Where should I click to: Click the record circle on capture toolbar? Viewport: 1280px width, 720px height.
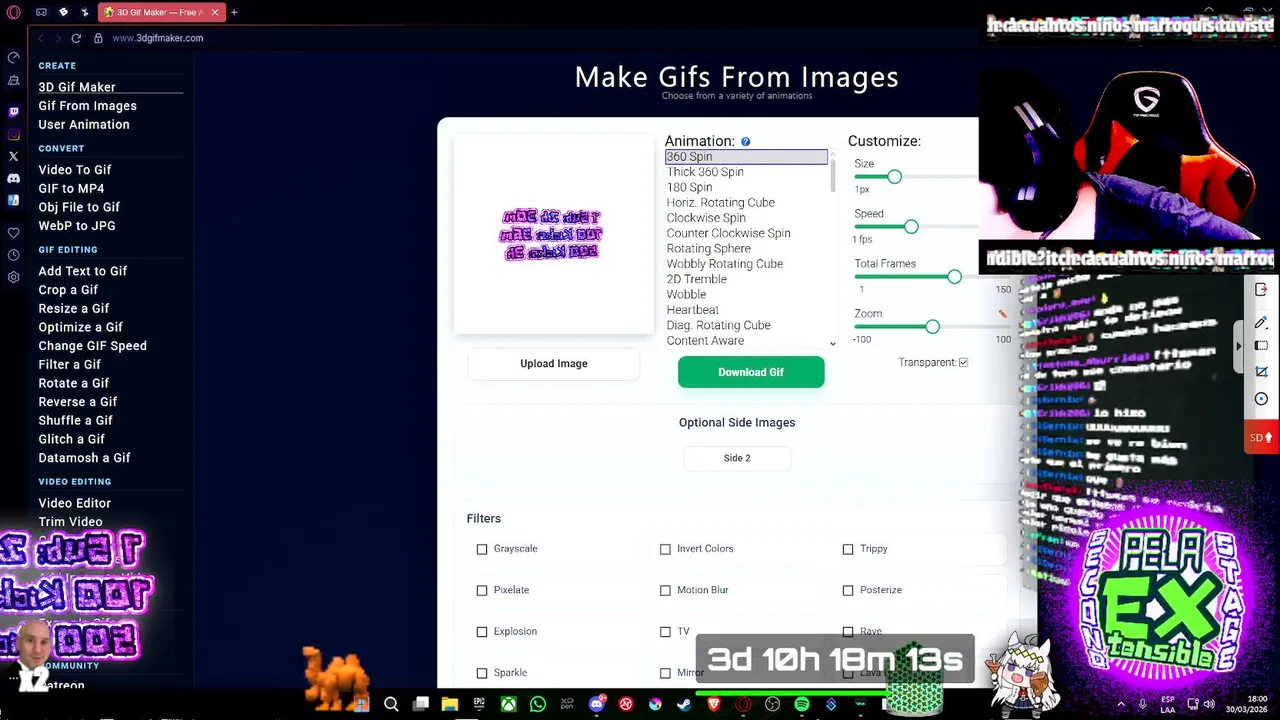[x=1261, y=399]
